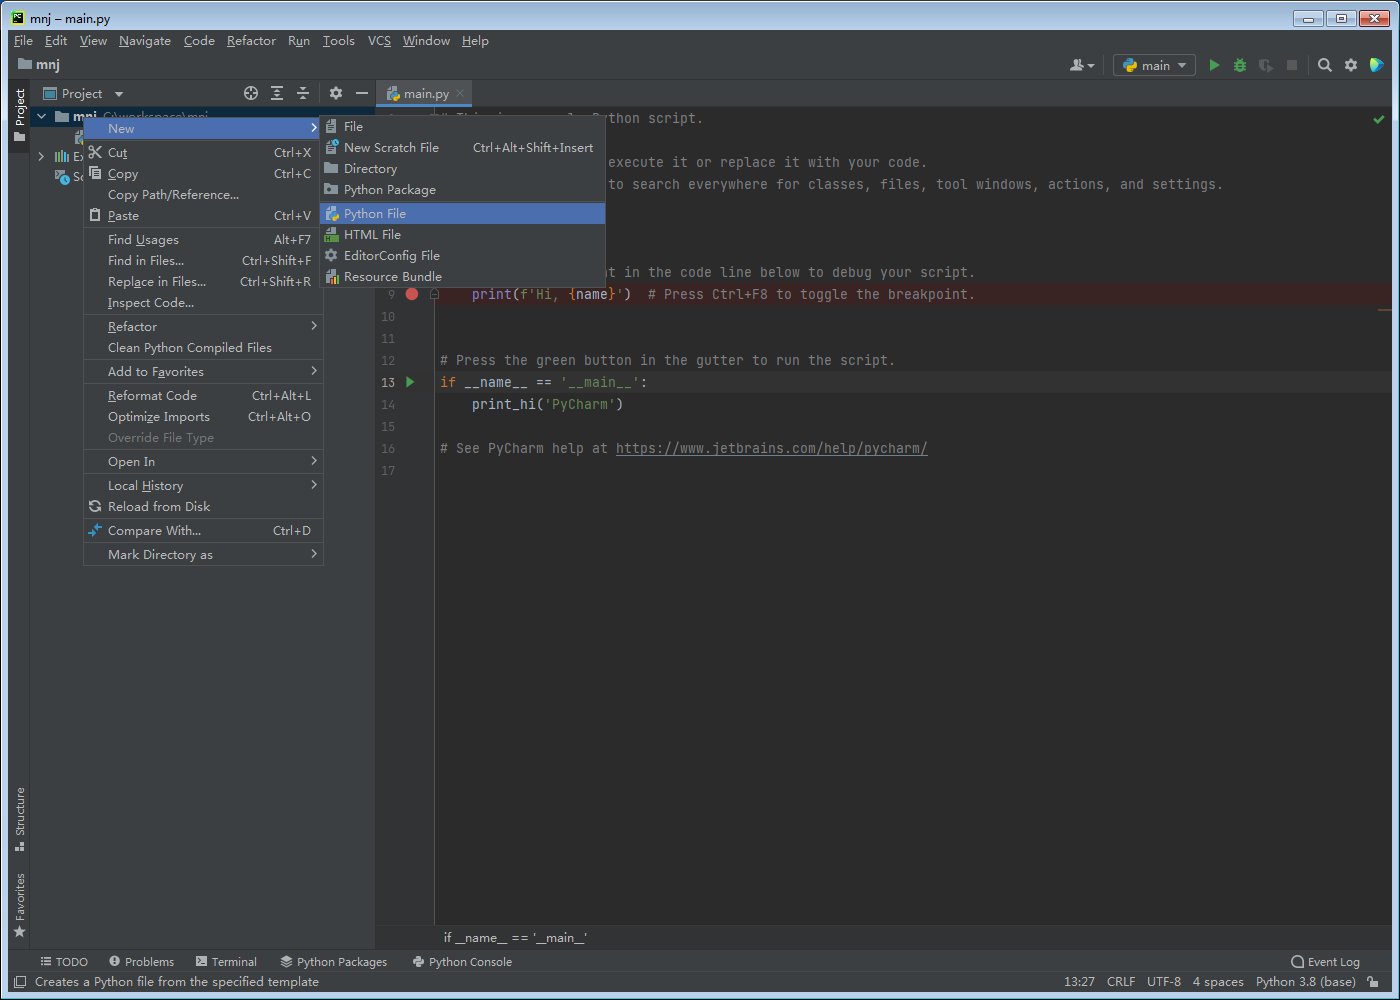Close the main.py editor tab

pyautogui.click(x=460, y=93)
